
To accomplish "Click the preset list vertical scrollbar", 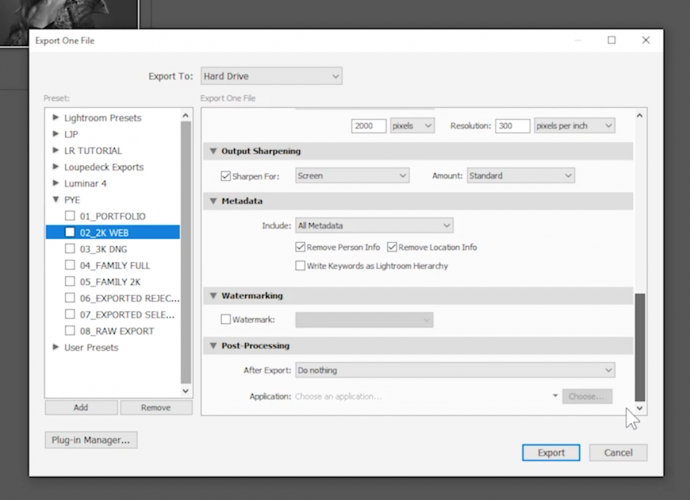I will point(186,250).
